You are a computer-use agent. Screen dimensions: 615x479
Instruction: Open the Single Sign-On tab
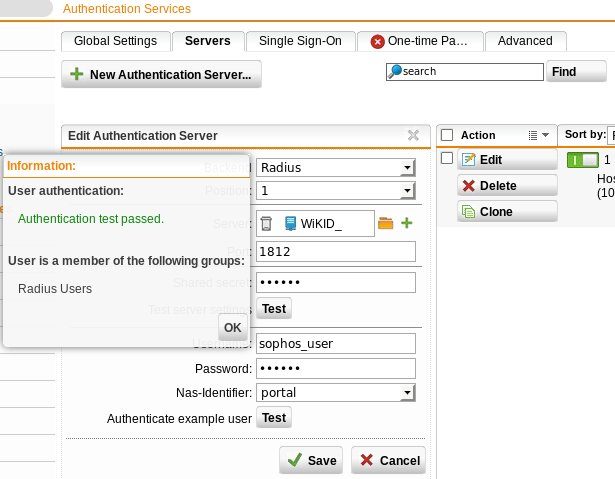pyautogui.click(x=299, y=41)
